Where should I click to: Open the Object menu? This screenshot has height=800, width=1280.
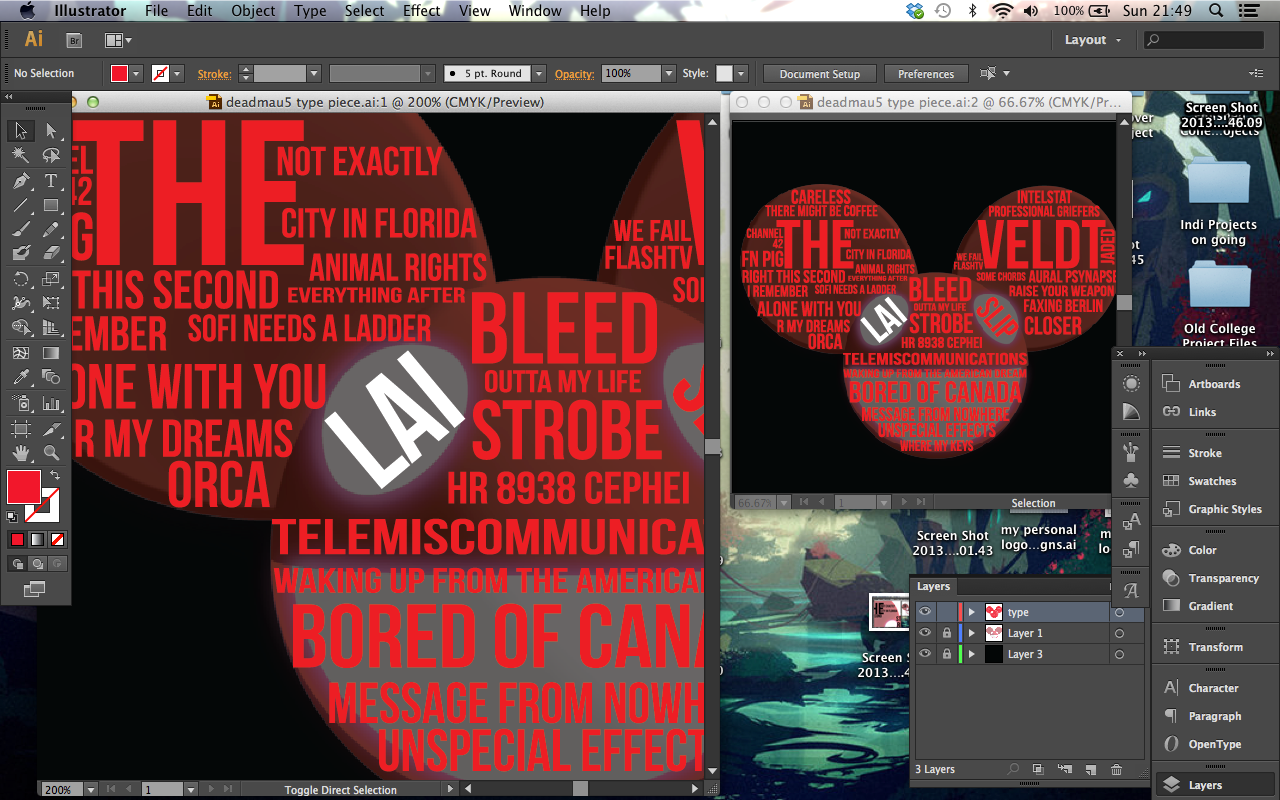tap(253, 11)
